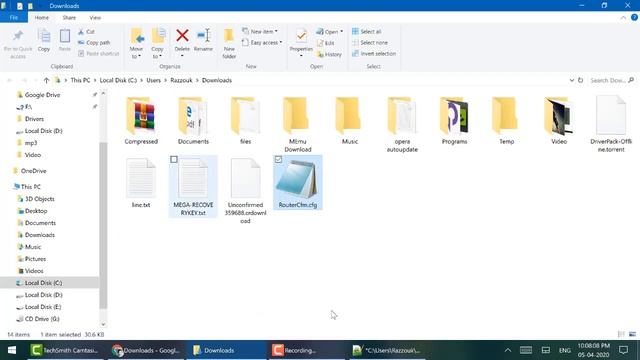Viewport: 640px width, 360px height.
Task: Open the File menu tab
Action: coord(14,18)
